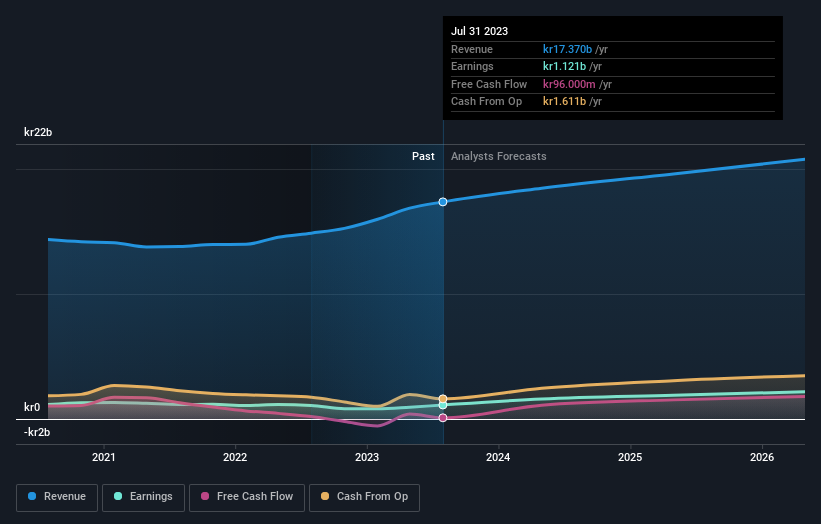Viewport: 821px width, 524px height.
Task: Click the 2023 x-axis label
Action: [x=367, y=457]
